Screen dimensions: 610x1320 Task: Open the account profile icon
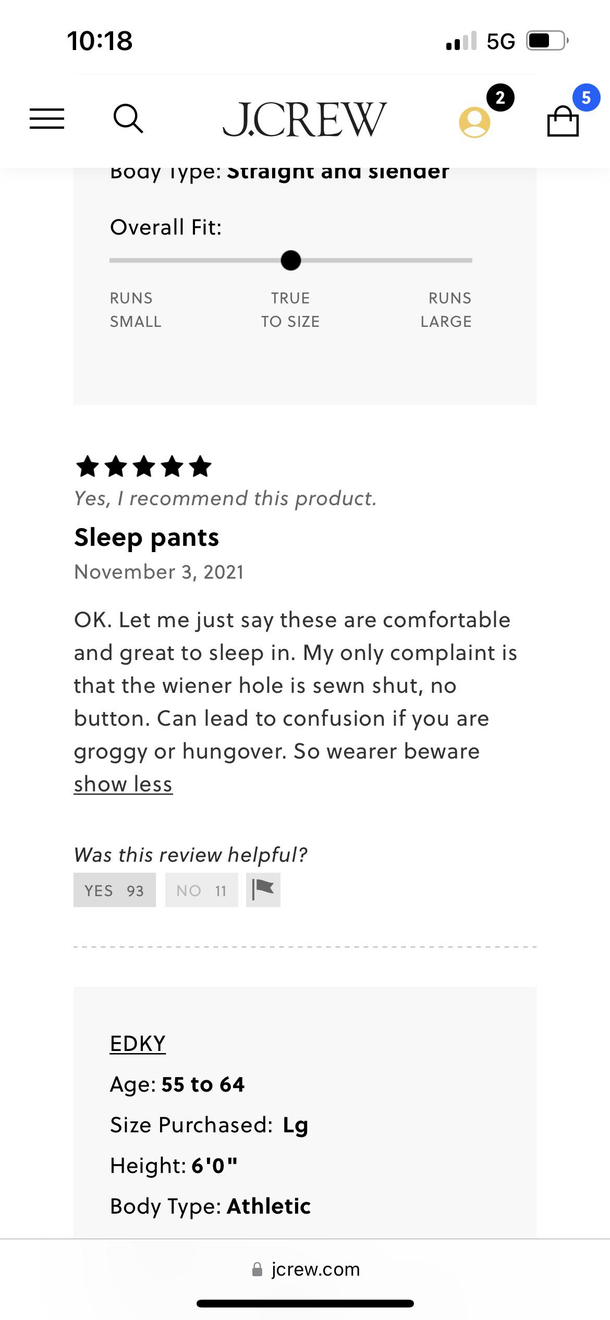474,122
